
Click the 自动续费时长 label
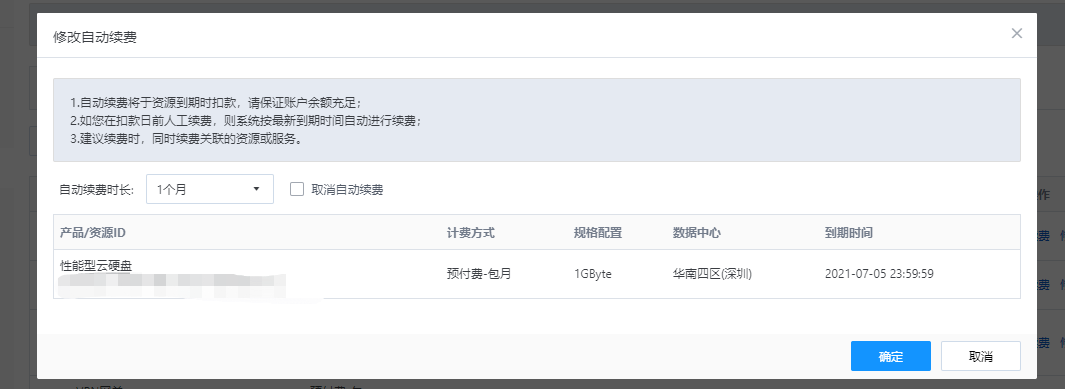tap(97, 190)
